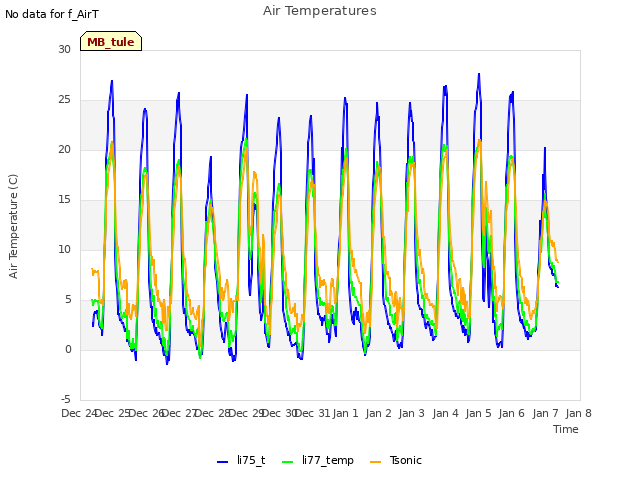Screen dimensions: 640x480
Task: Click the green li77_temp legend swatch
Action: 288,462
